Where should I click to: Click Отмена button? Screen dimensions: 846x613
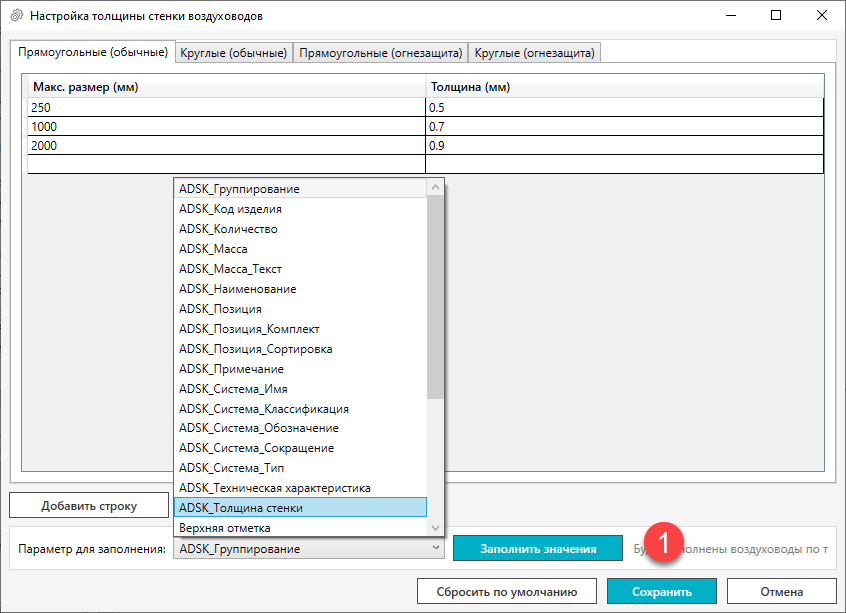[781, 591]
